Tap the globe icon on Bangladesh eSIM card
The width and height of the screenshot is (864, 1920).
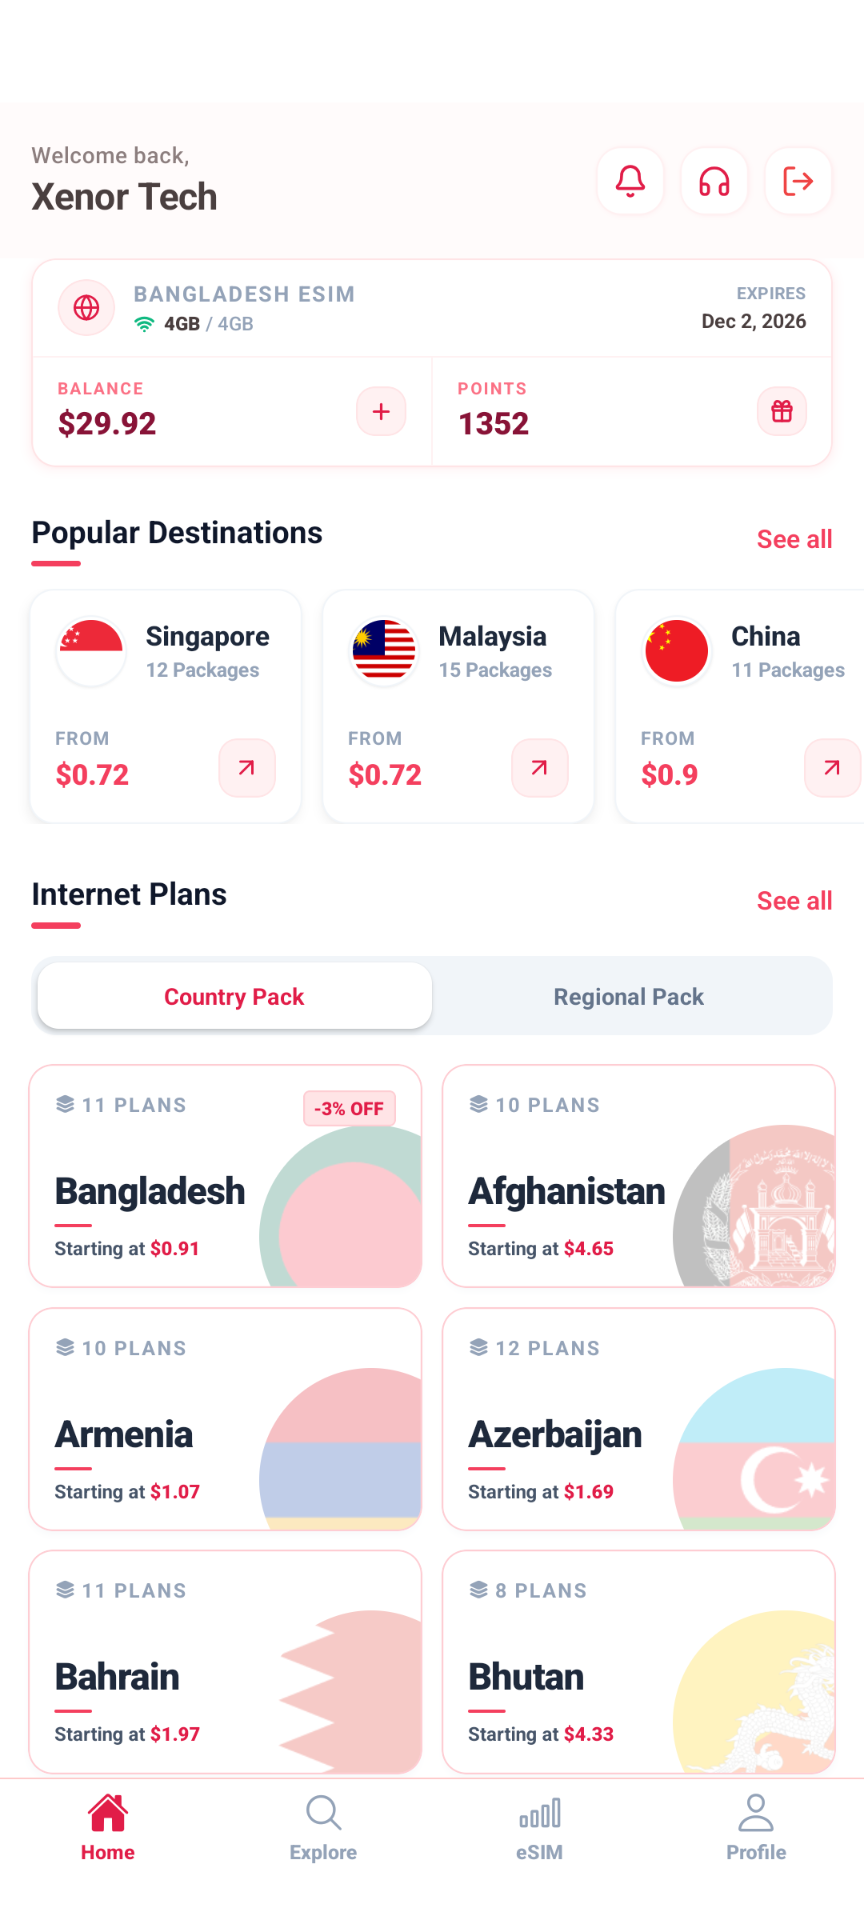(x=87, y=308)
